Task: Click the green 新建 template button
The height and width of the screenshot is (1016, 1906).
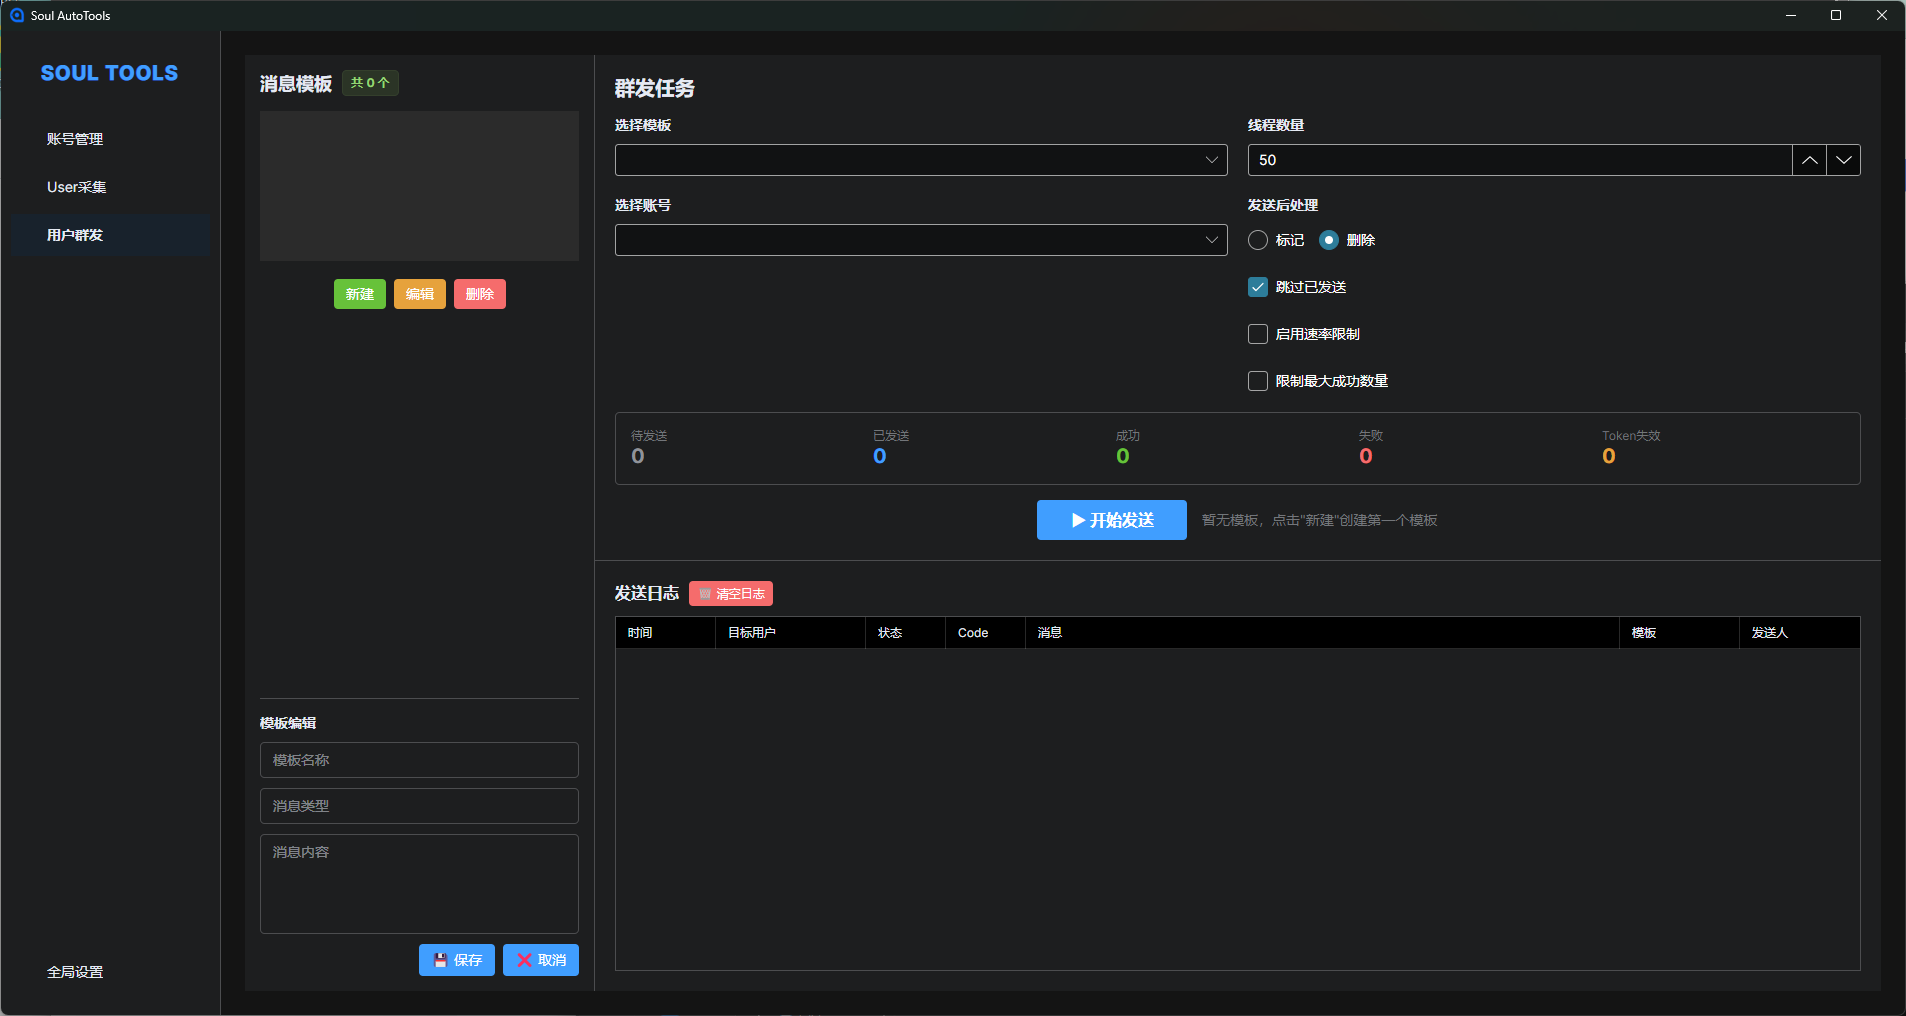Action: click(x=359, y=294)
